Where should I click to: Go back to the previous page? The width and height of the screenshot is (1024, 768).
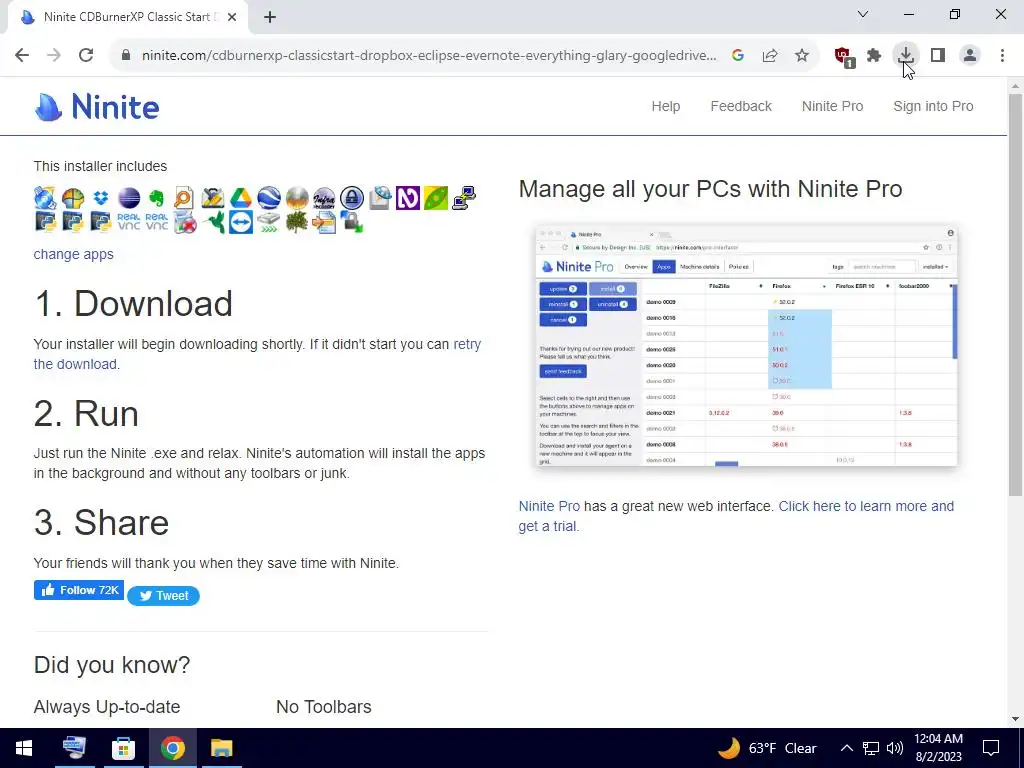pos(22,55)
